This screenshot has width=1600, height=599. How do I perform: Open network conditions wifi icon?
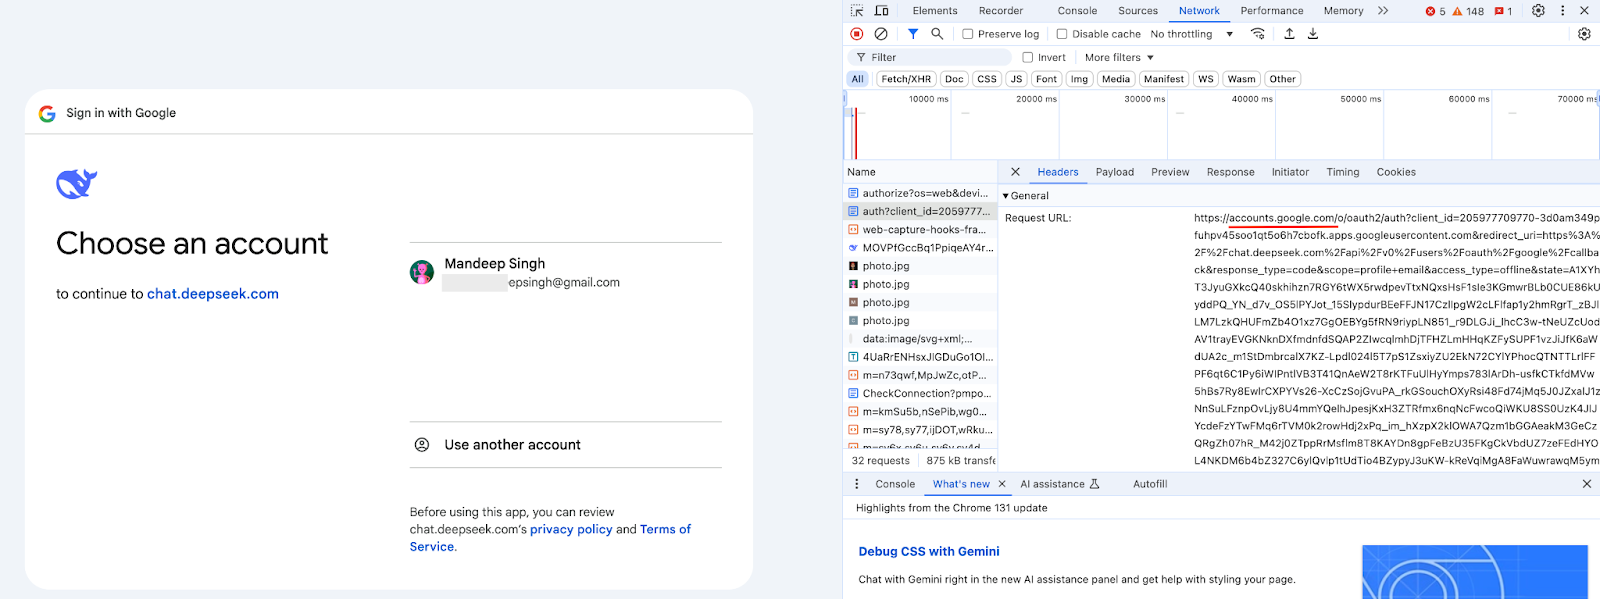pos(1258,34)
